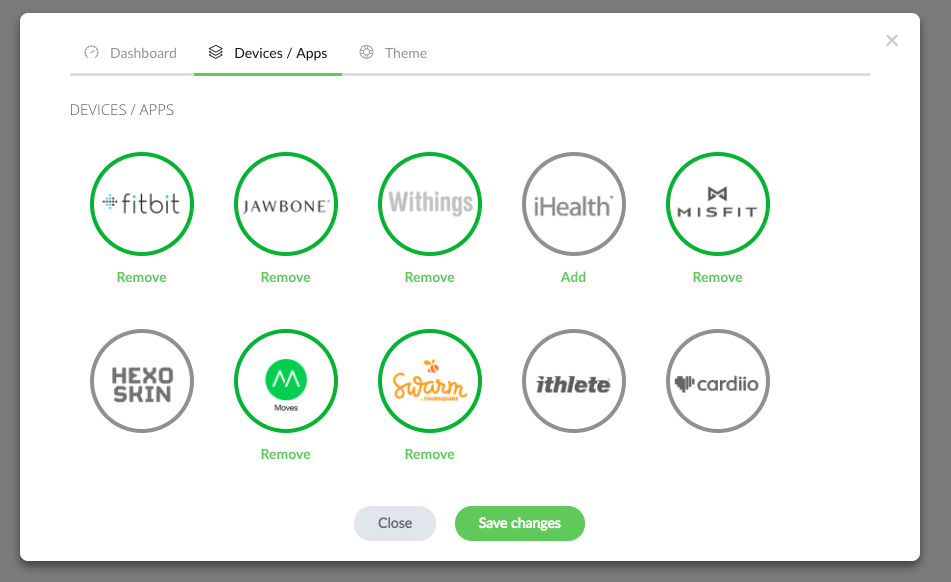Remove the Misfit device

(x=717, y=277)
